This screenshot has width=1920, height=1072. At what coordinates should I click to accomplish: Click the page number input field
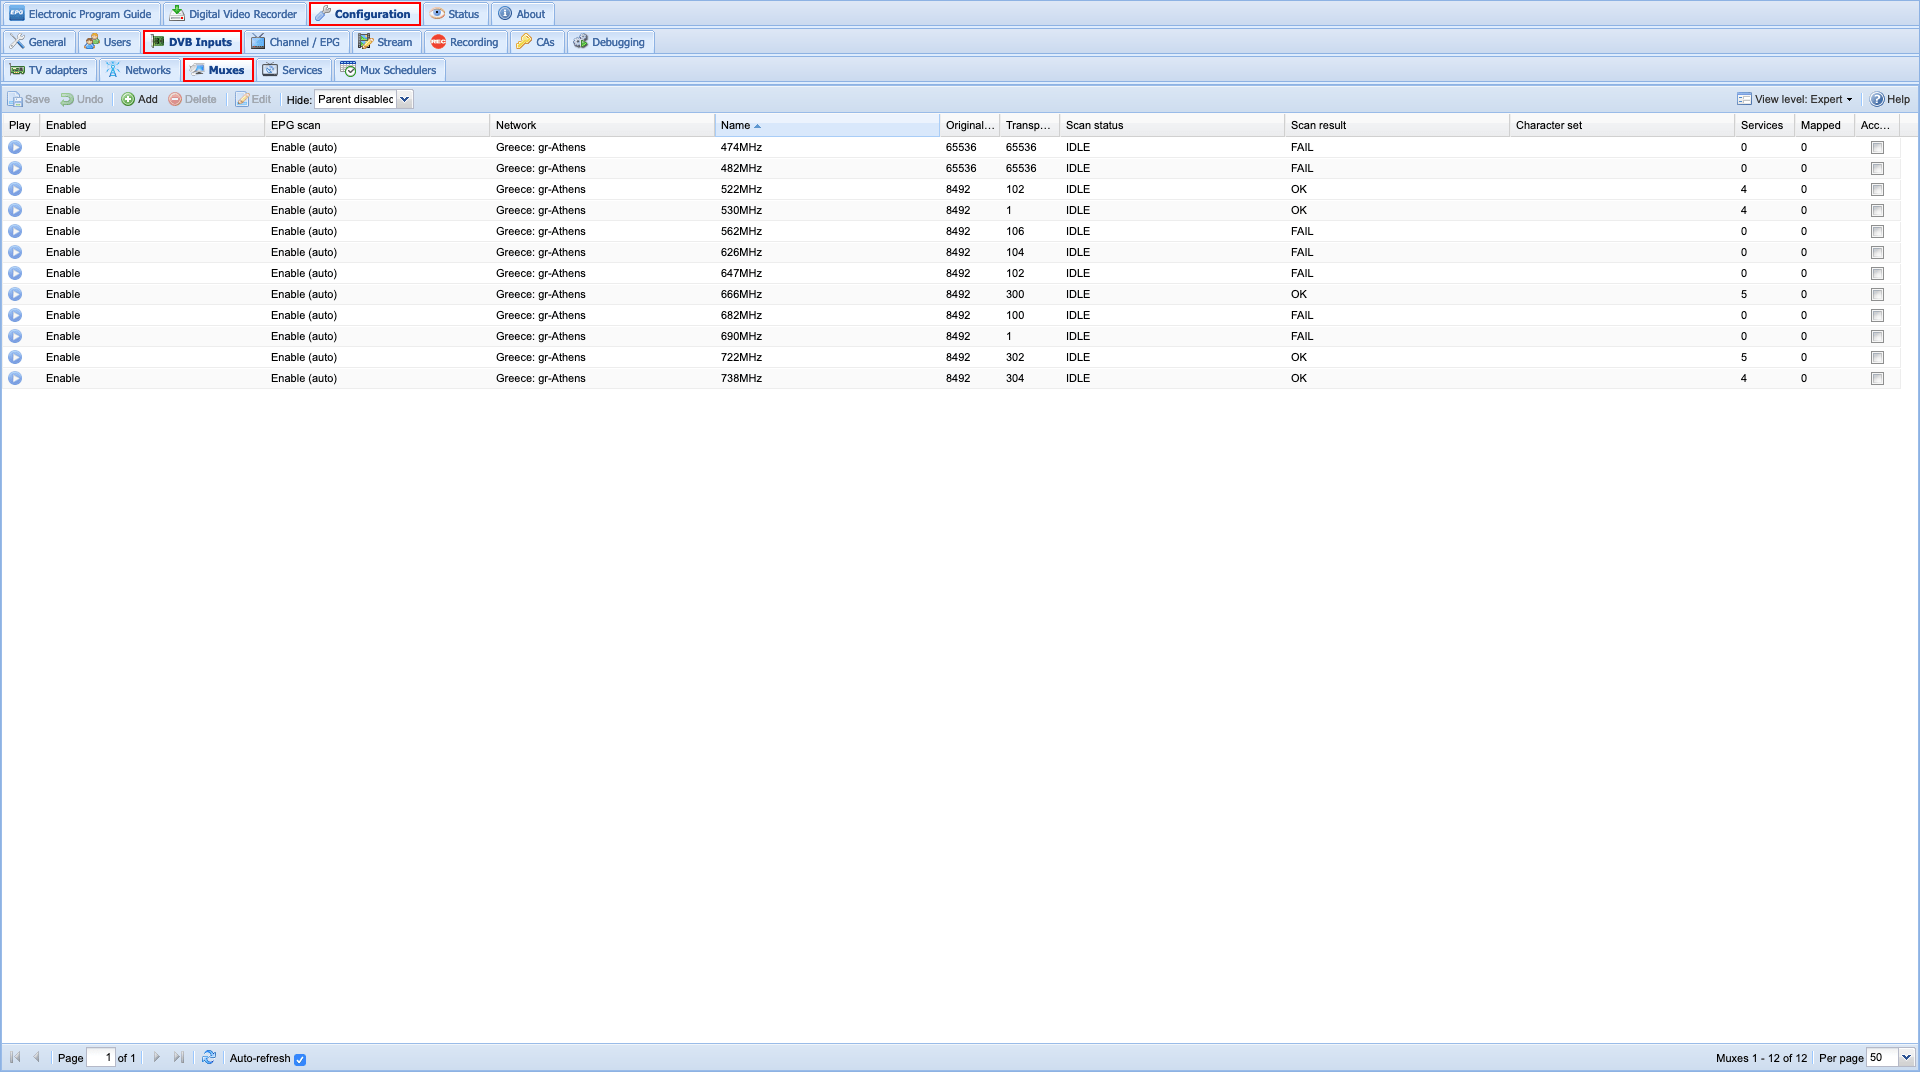click(x=101, y=1057)
